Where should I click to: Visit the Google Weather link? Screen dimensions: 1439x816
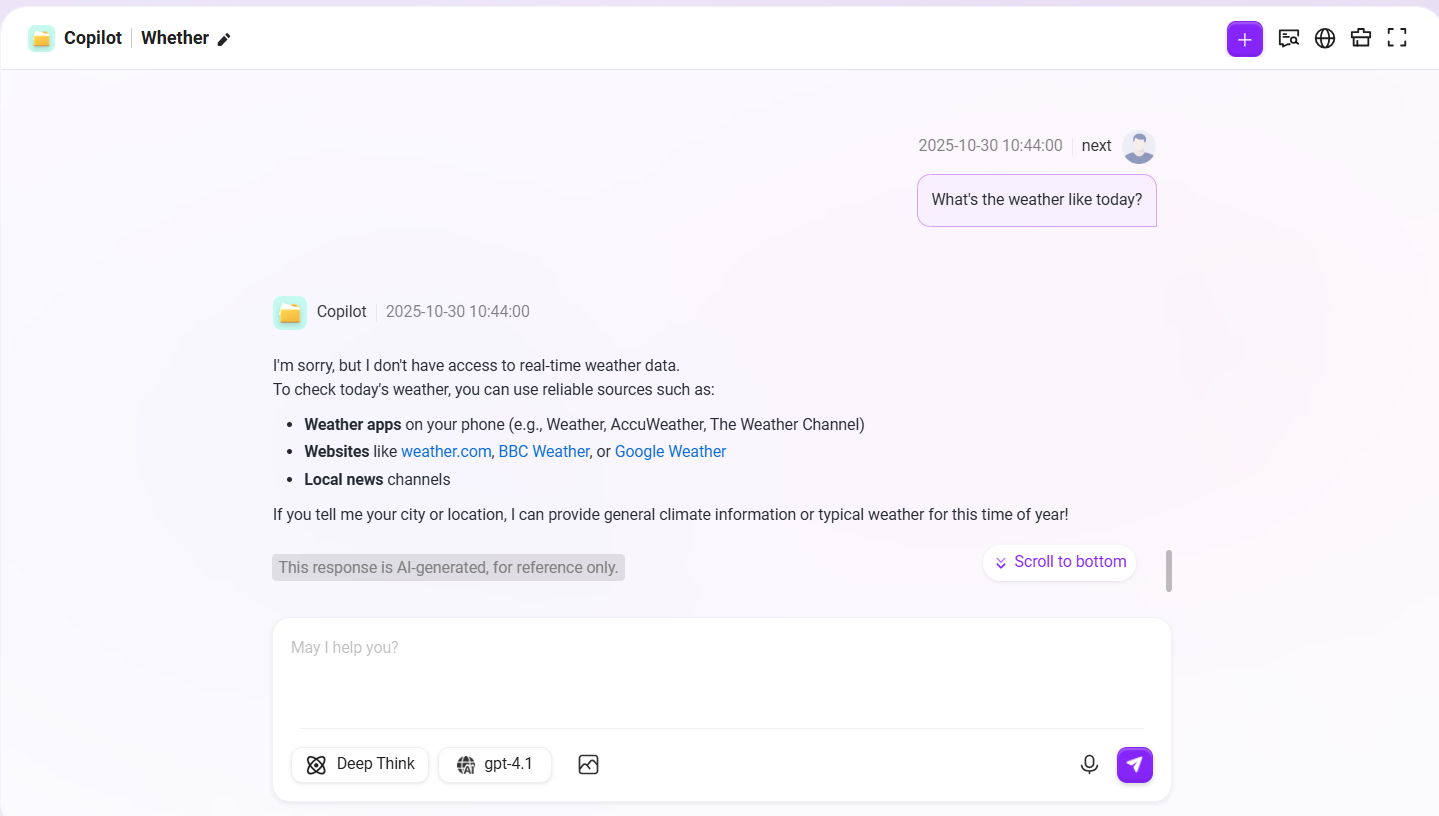pos(670,452)
